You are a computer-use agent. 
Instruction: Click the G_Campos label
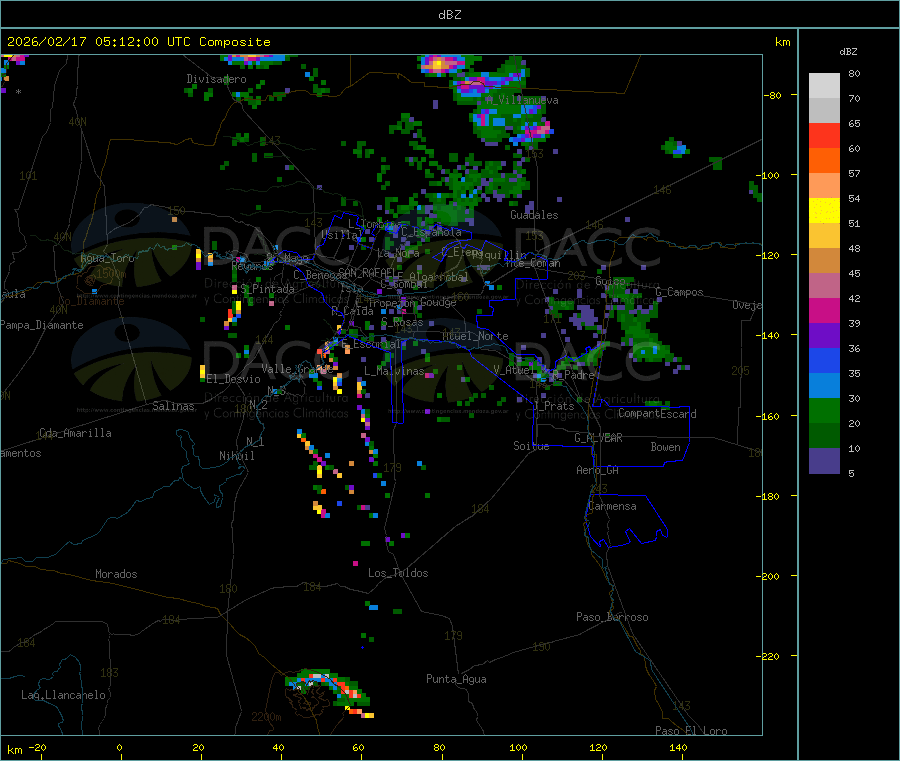[680, 292]
